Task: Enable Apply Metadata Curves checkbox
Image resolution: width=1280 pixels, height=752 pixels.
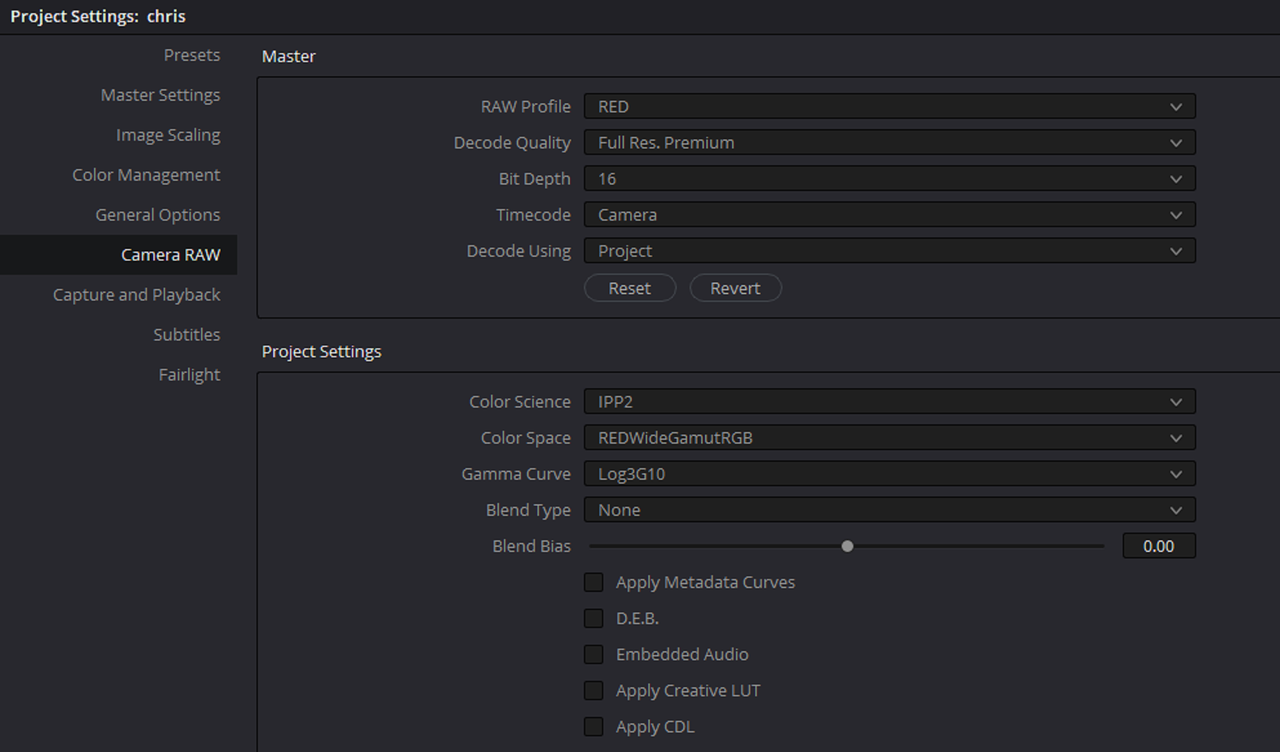Action: [x=594, y=582]
